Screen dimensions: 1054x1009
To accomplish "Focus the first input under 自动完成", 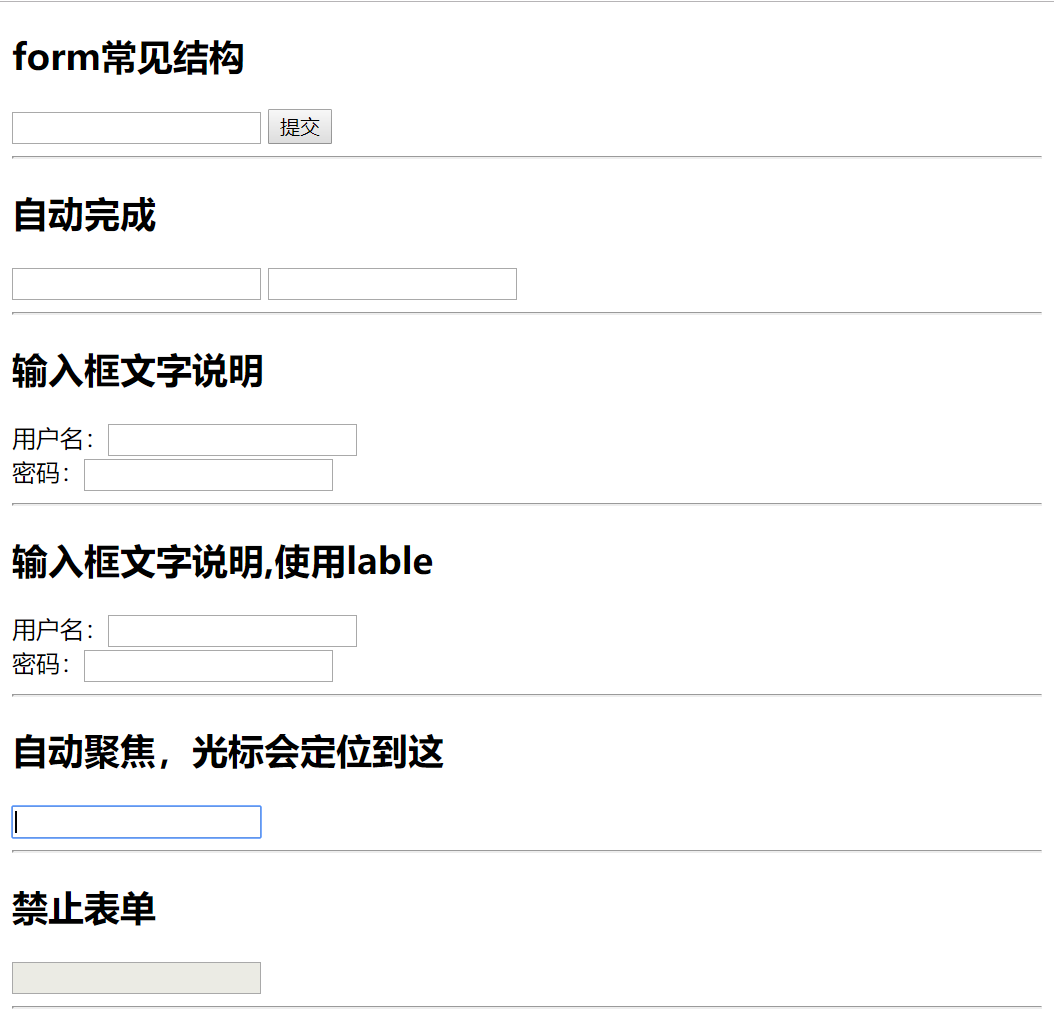I will pos(136,284).
